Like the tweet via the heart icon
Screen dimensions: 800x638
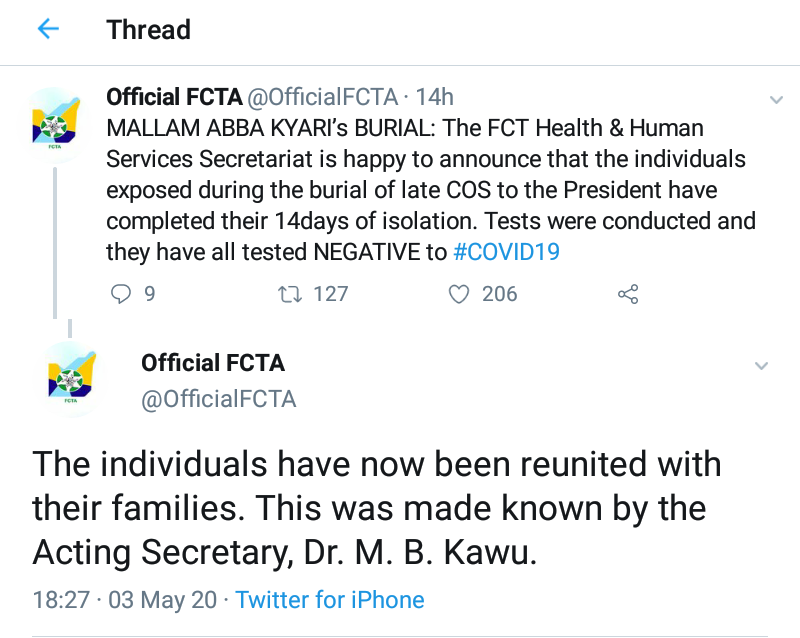pyautogui.click(x=459, y=294)
